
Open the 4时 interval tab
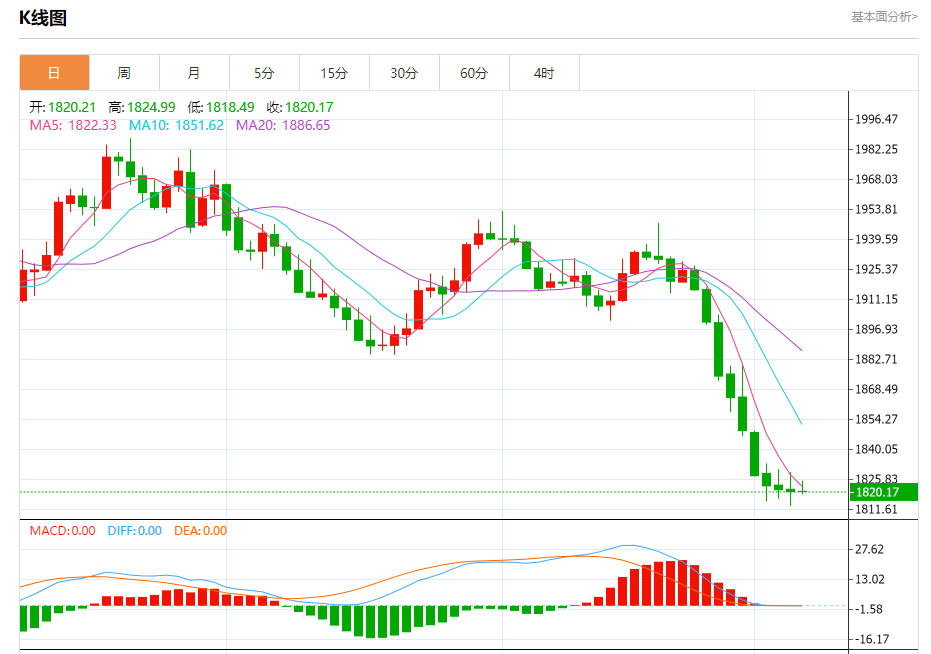point(544,72)
